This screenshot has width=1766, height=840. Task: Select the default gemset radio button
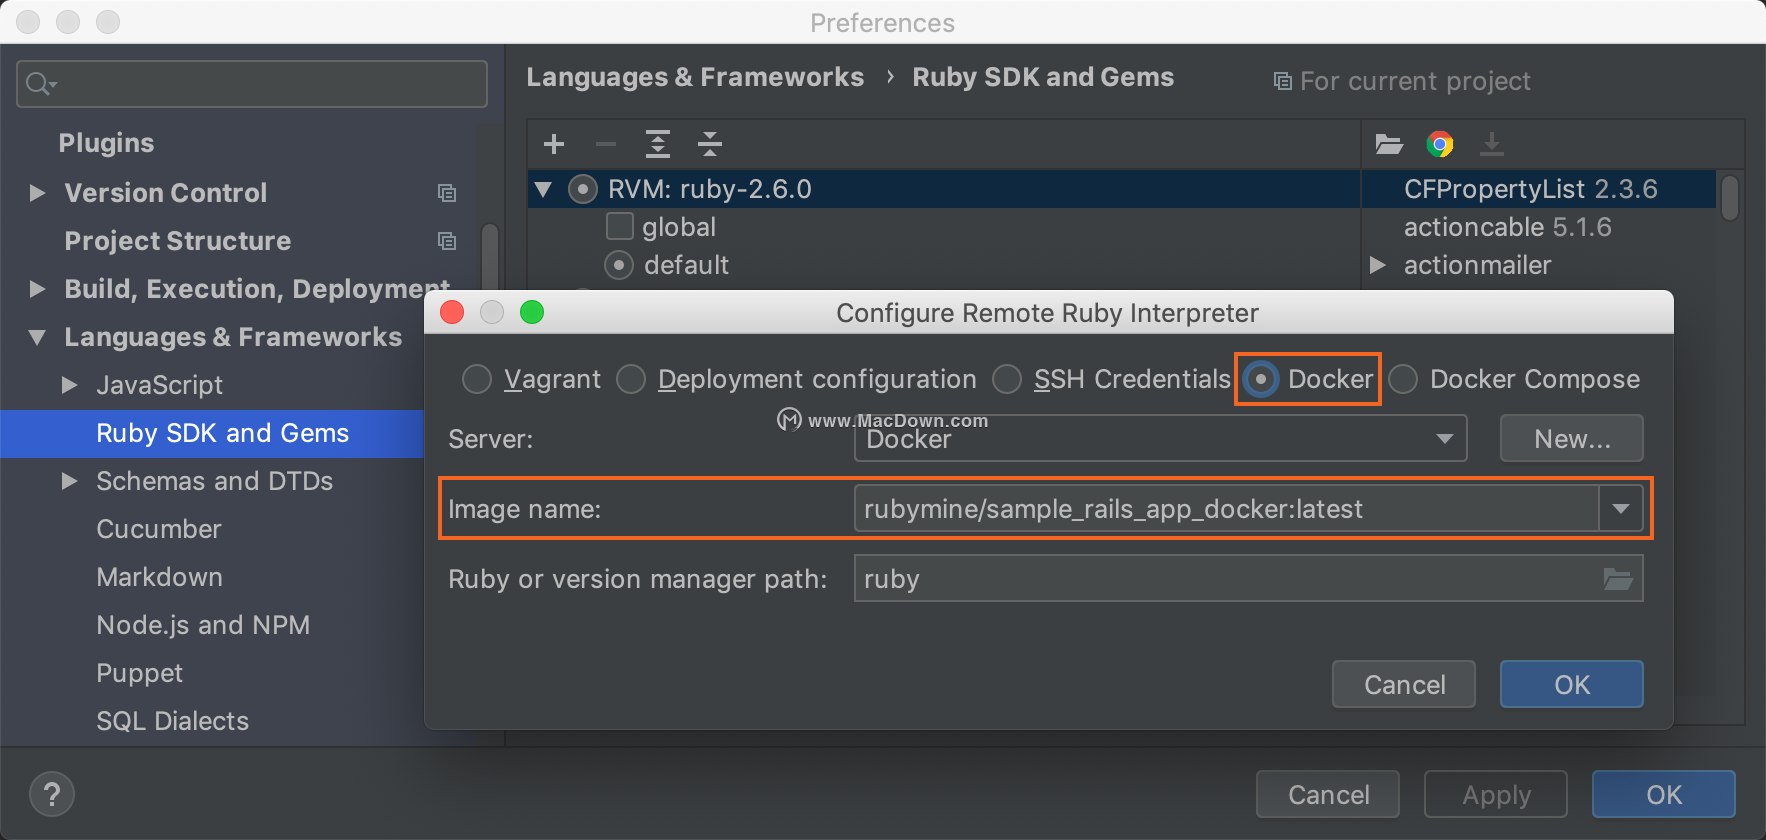coord(619,265)
